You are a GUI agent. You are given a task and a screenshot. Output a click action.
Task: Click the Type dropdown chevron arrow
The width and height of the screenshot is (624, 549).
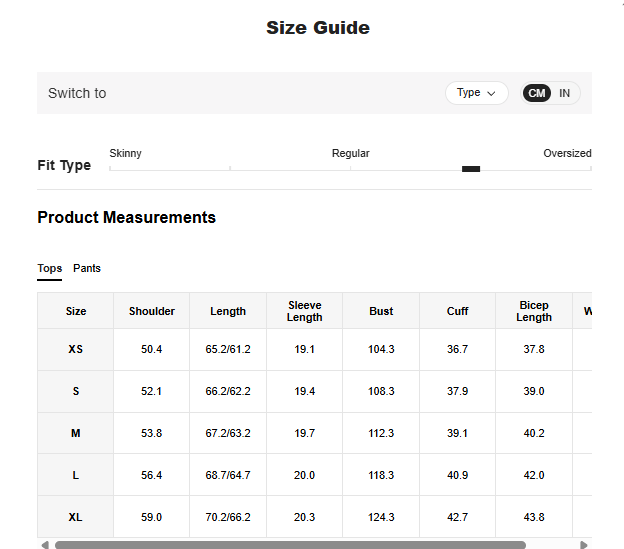(491, 93)
